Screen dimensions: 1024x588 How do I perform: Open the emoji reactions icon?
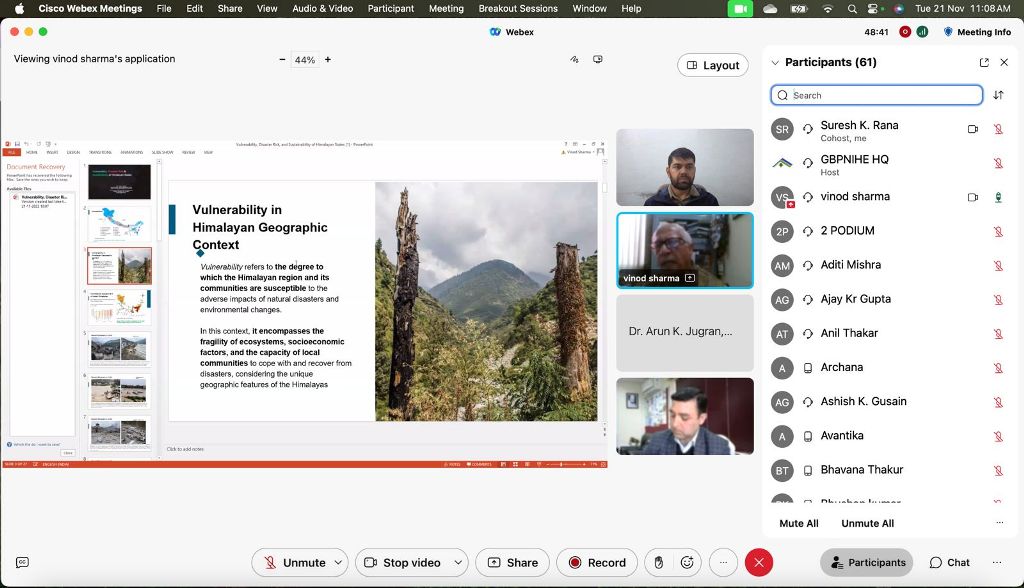[x=687, y=562]
